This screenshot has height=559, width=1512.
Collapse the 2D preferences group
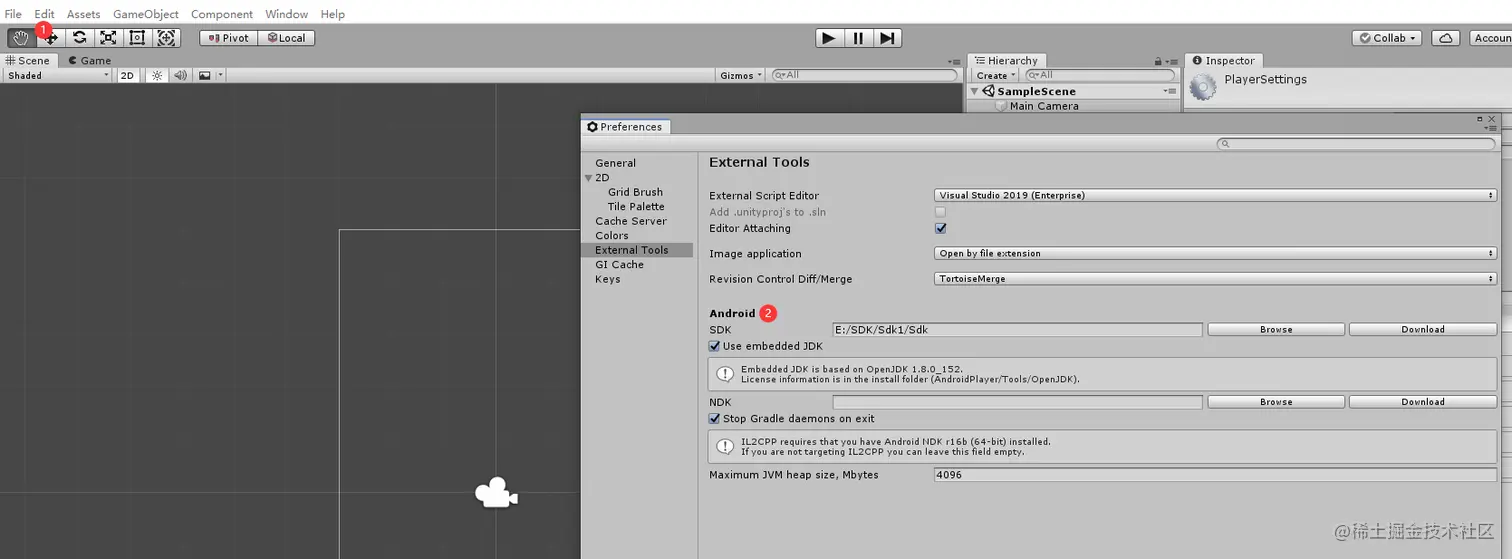(588, 177)
